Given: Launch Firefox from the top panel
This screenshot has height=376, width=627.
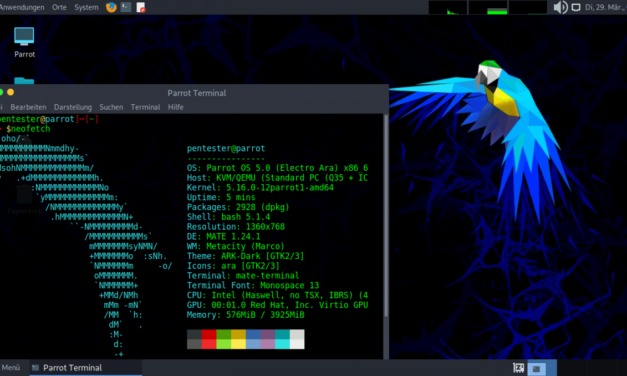Looking at the screenshot, I should (111, 7).
